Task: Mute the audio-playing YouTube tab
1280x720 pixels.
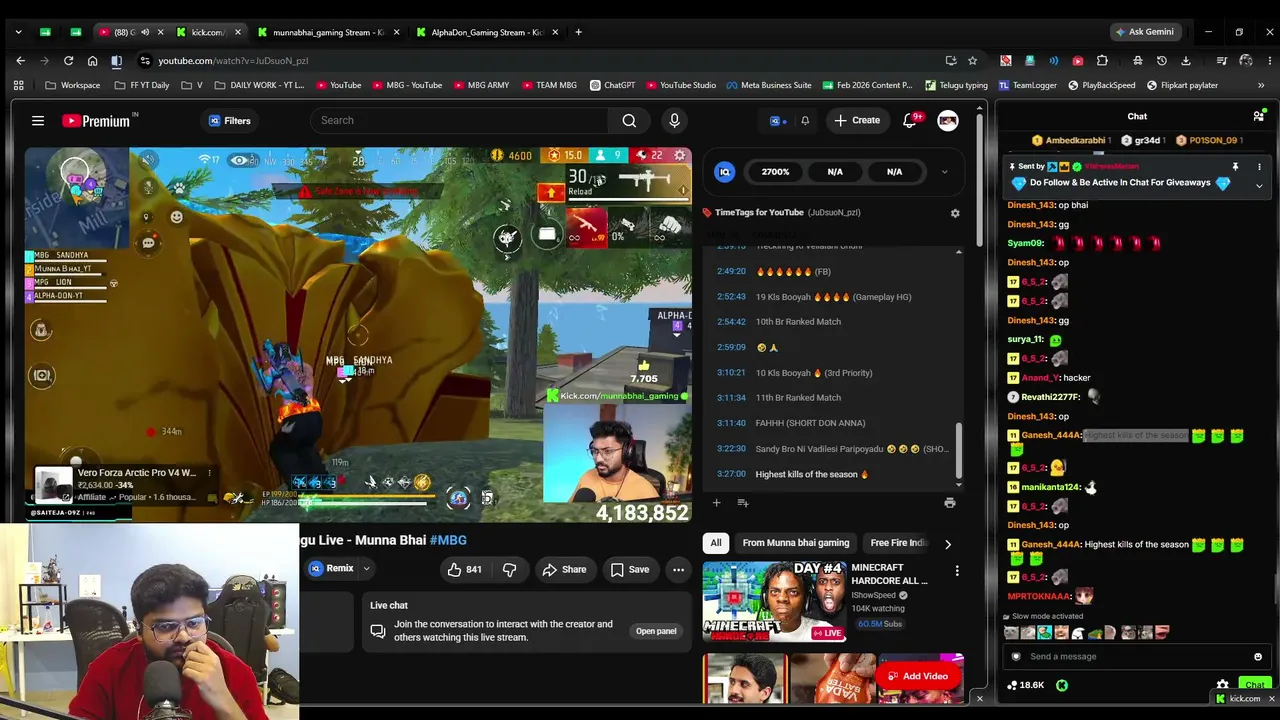Action: click(146, 32)
